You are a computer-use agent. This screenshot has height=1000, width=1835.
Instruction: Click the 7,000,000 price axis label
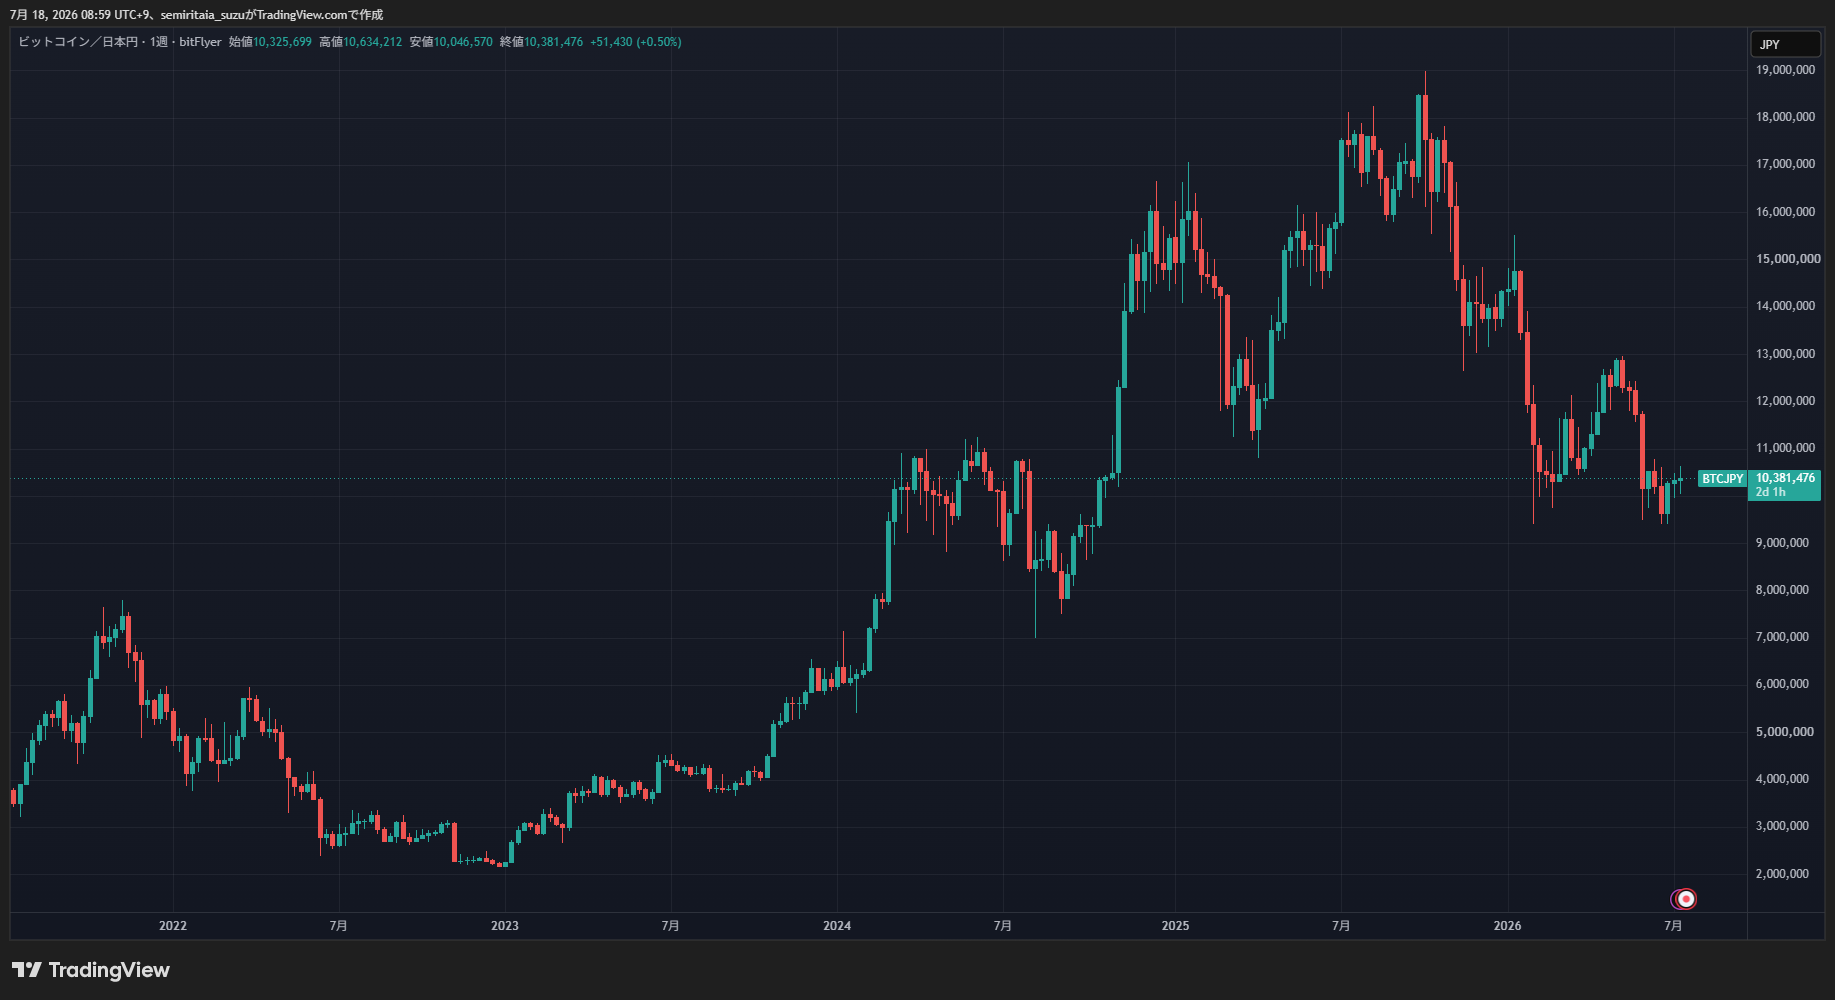[x=1782, y=637]
